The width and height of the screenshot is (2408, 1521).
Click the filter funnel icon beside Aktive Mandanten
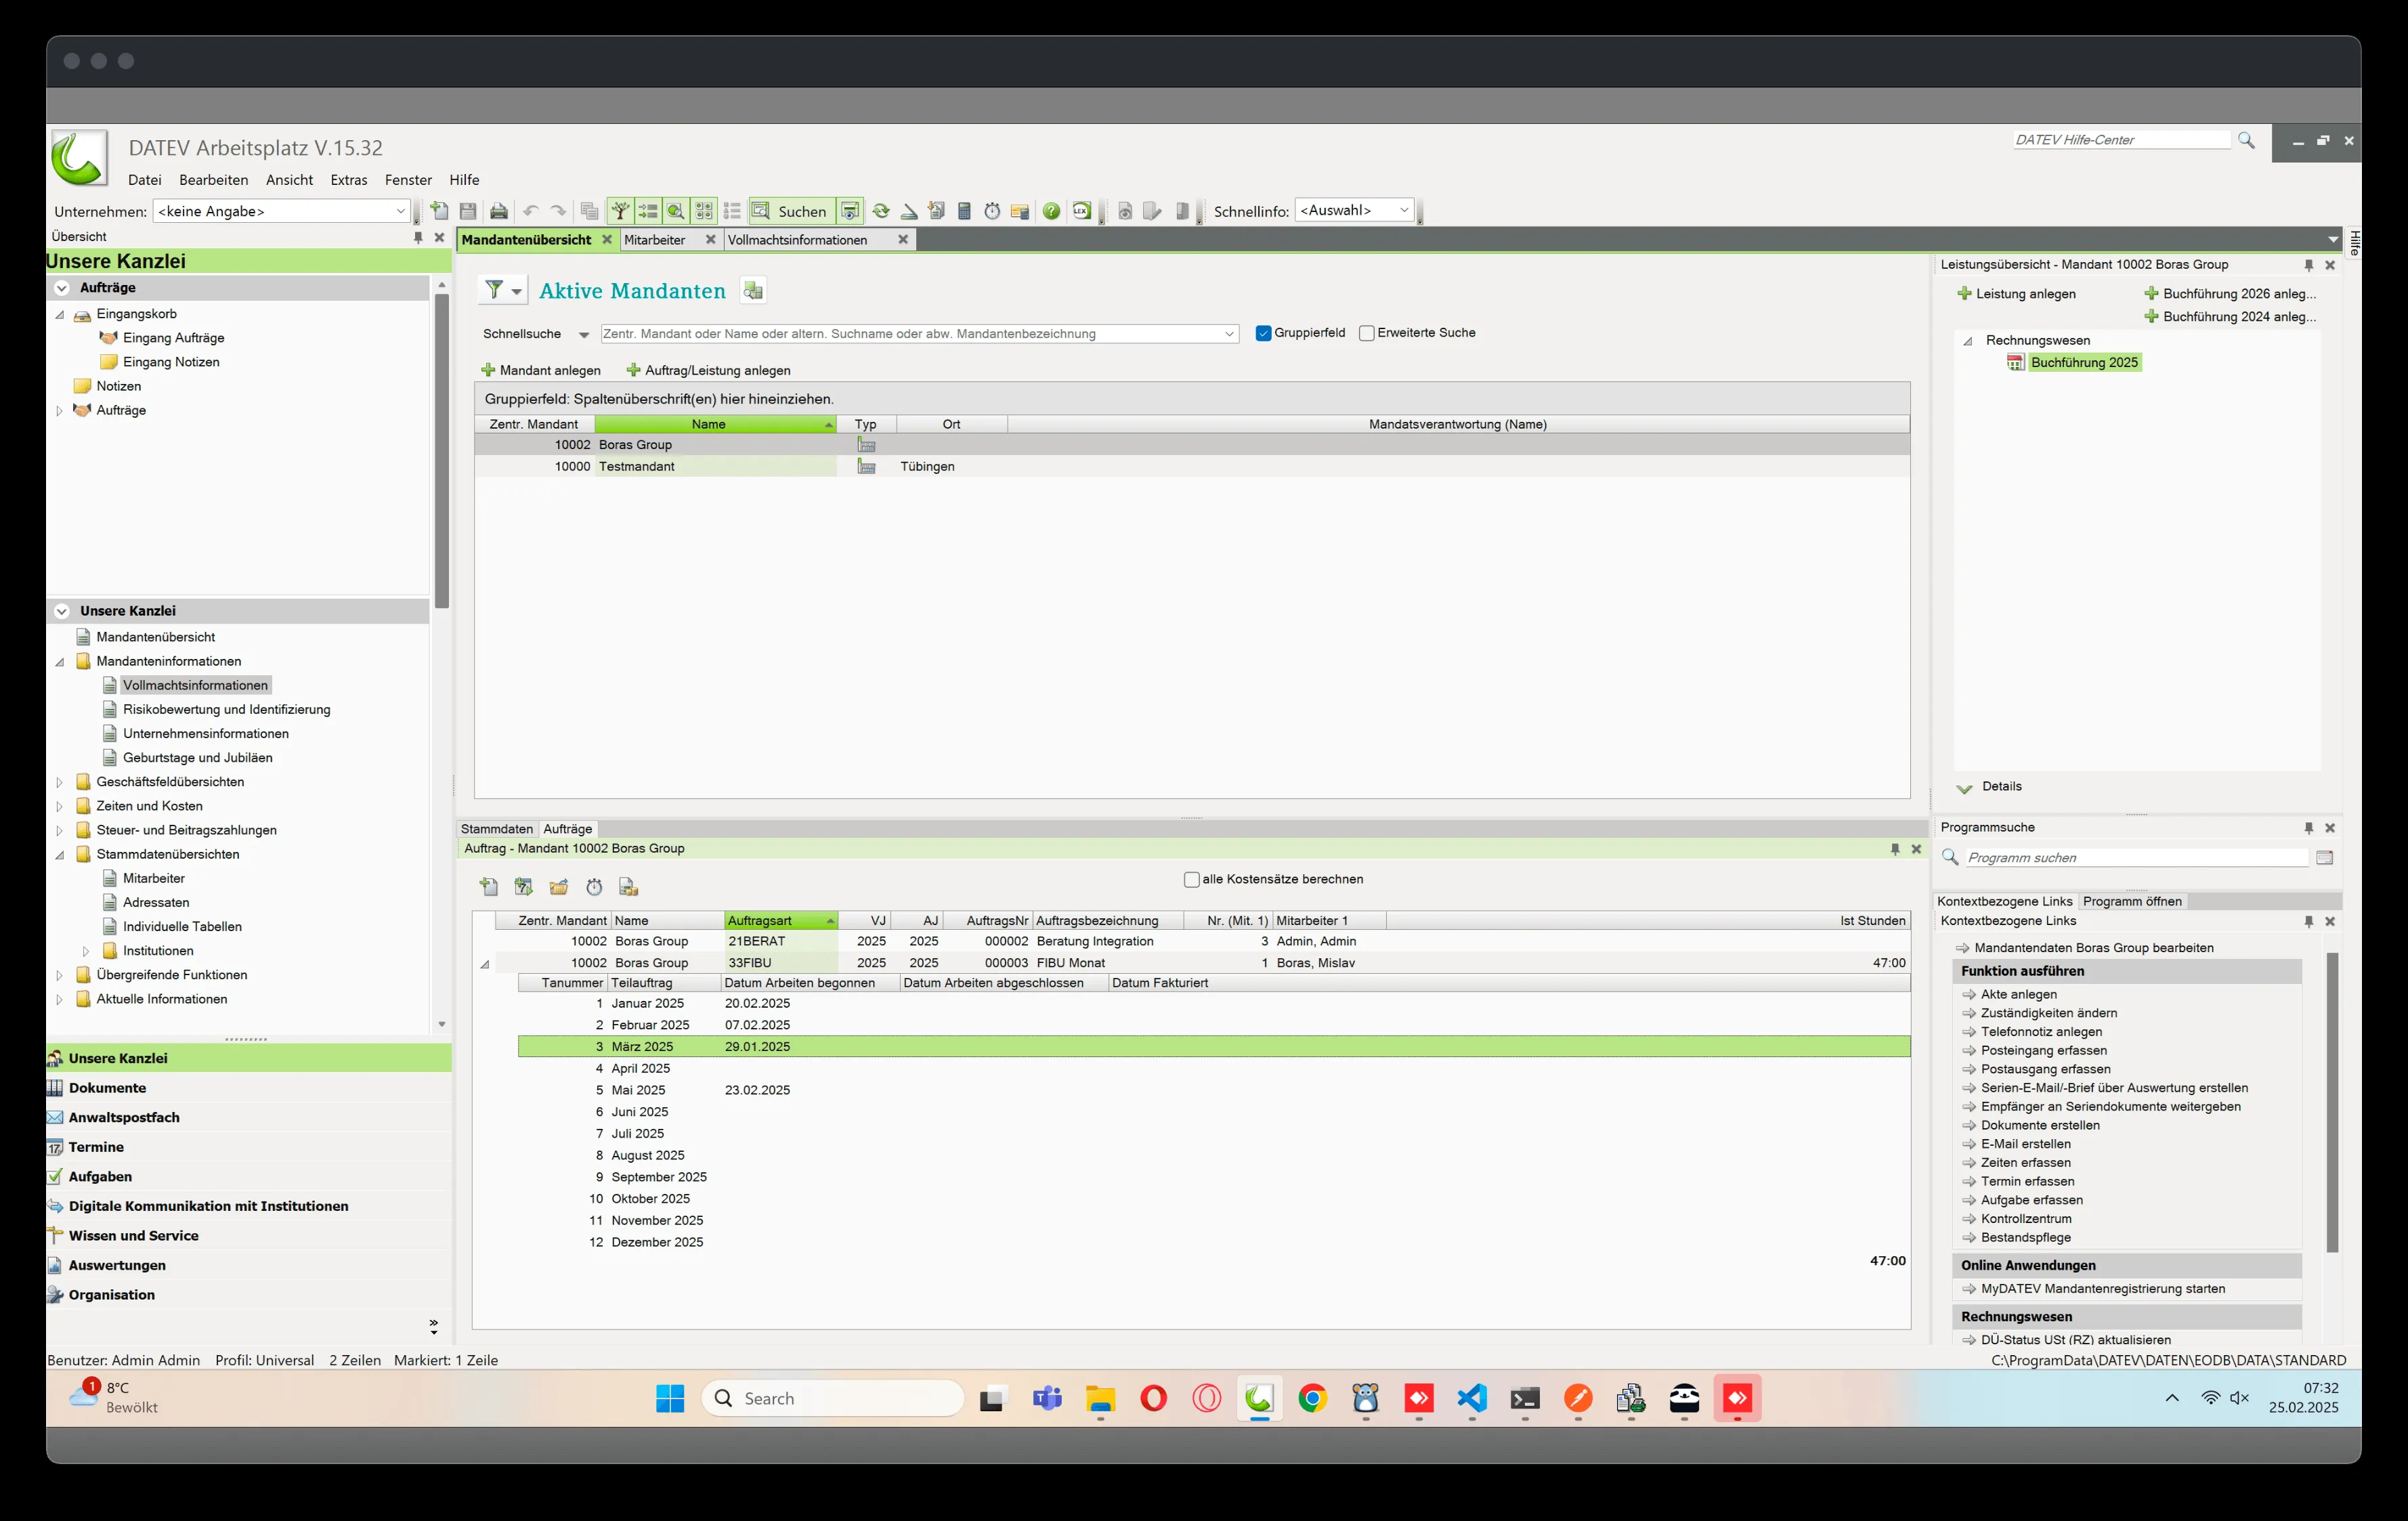(x=494, y=290)
